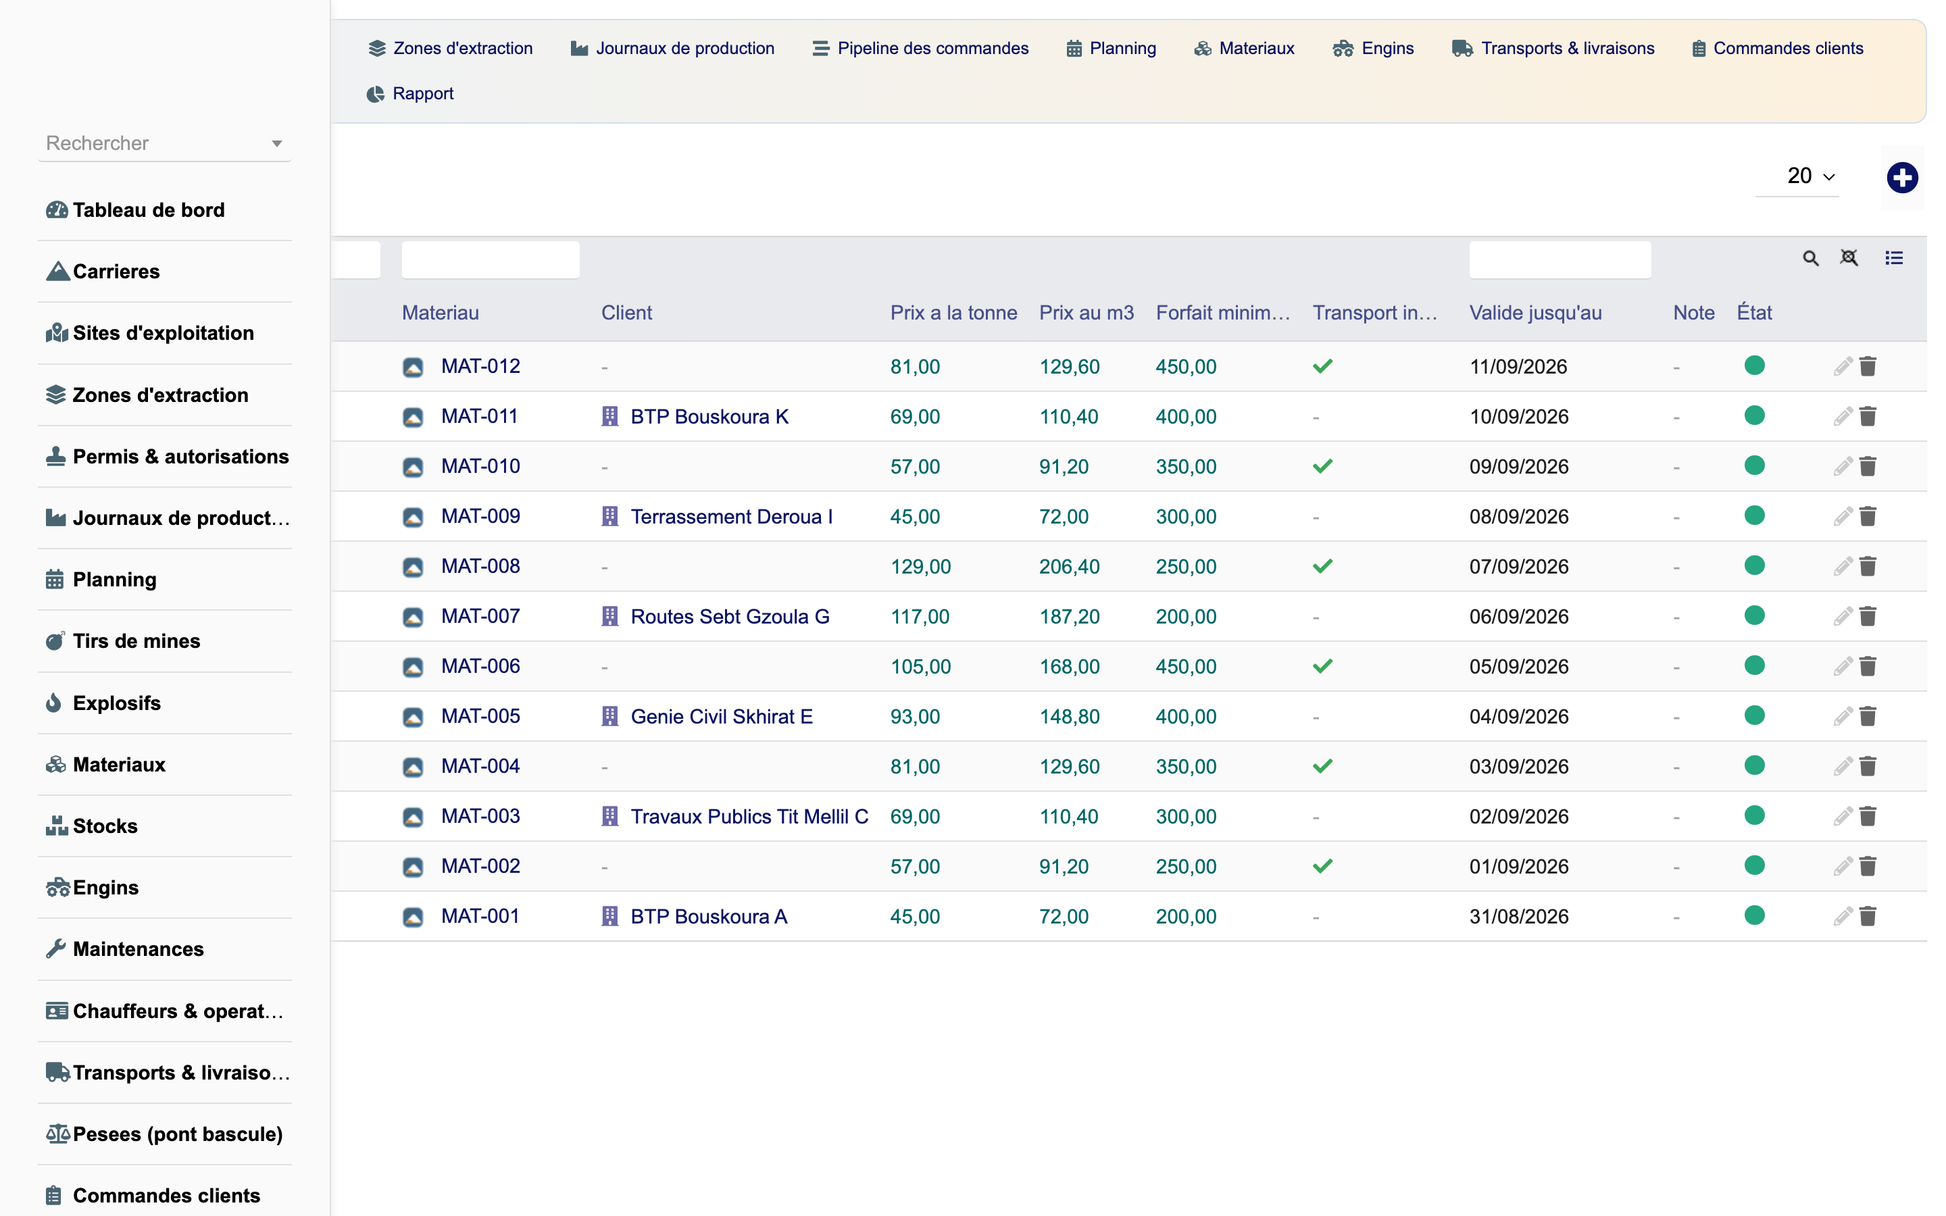Viewport: 1946px width, 1216px height.
Task: Click the edit pencil for MAT-009
Action: coord(1842,517)
